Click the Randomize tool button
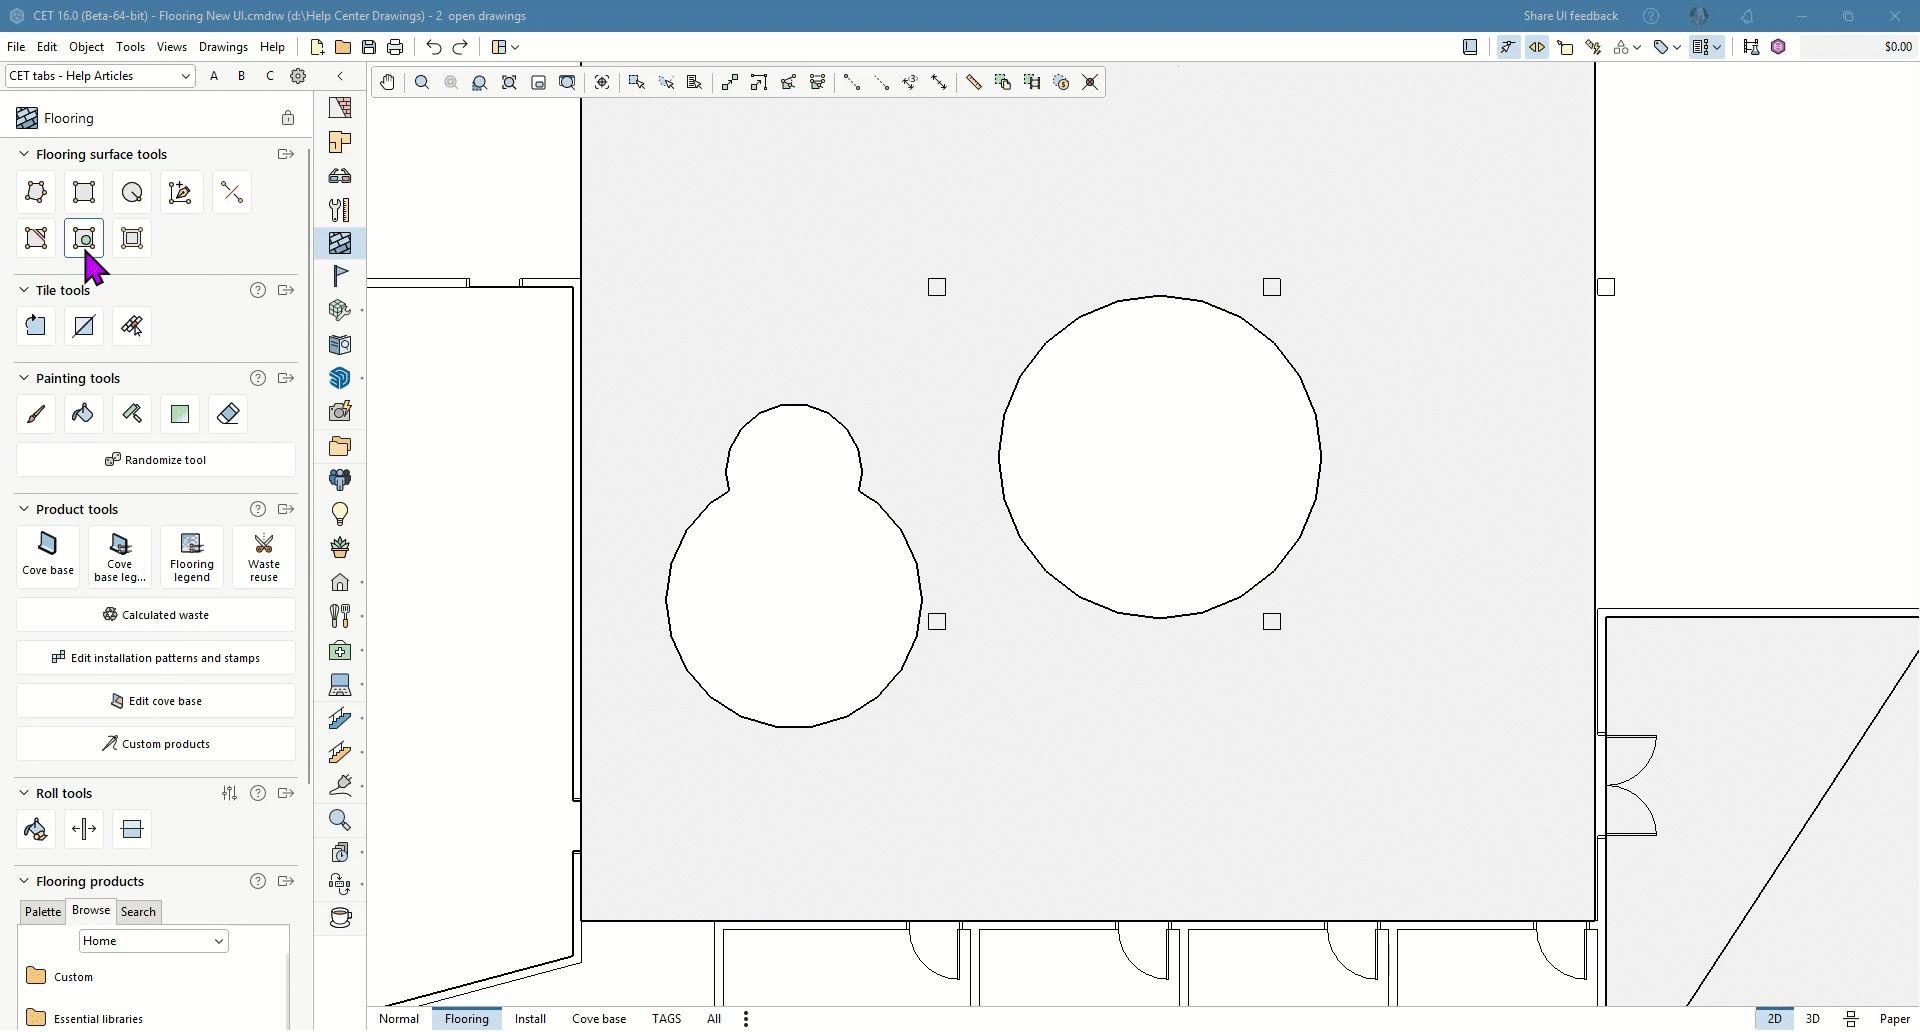 coord(156,460)
